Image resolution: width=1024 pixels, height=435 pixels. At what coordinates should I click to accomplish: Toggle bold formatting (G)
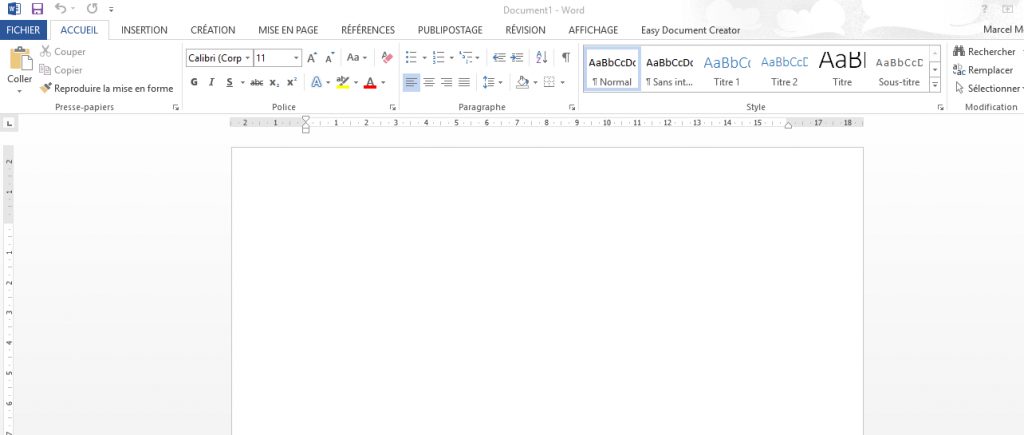194,82
